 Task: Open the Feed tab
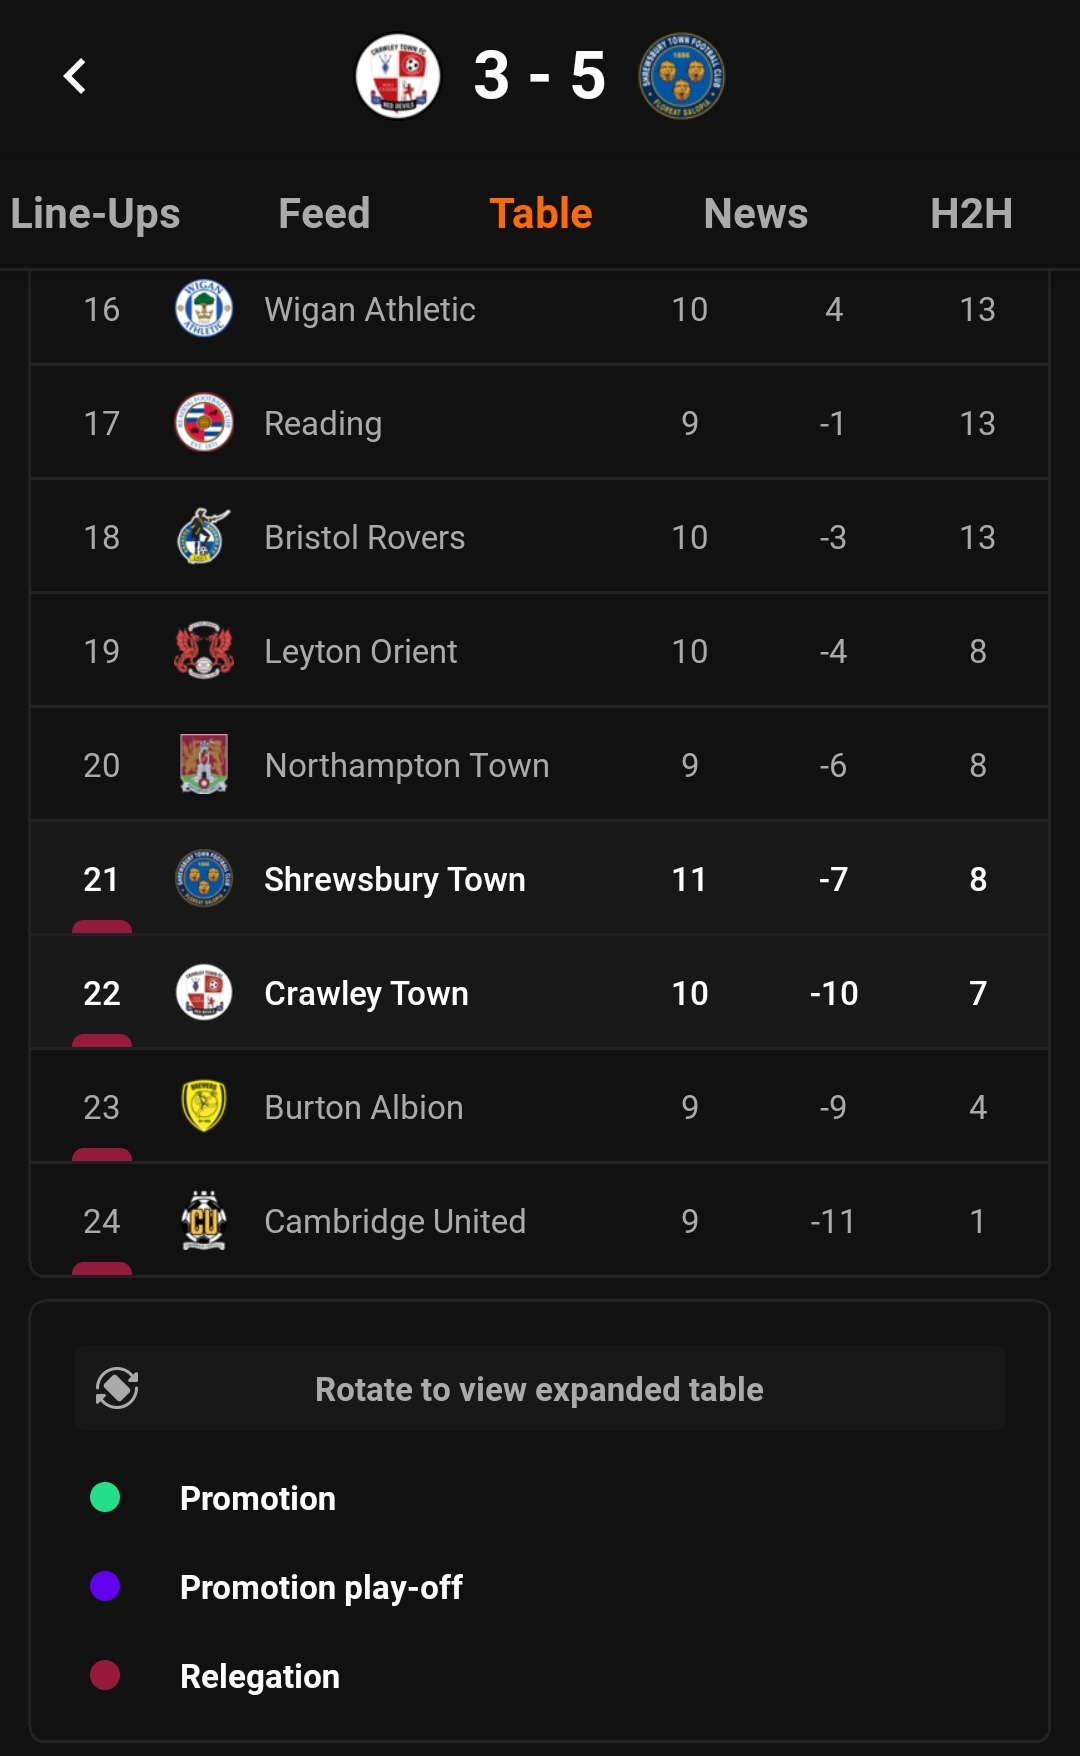[324, 213]
